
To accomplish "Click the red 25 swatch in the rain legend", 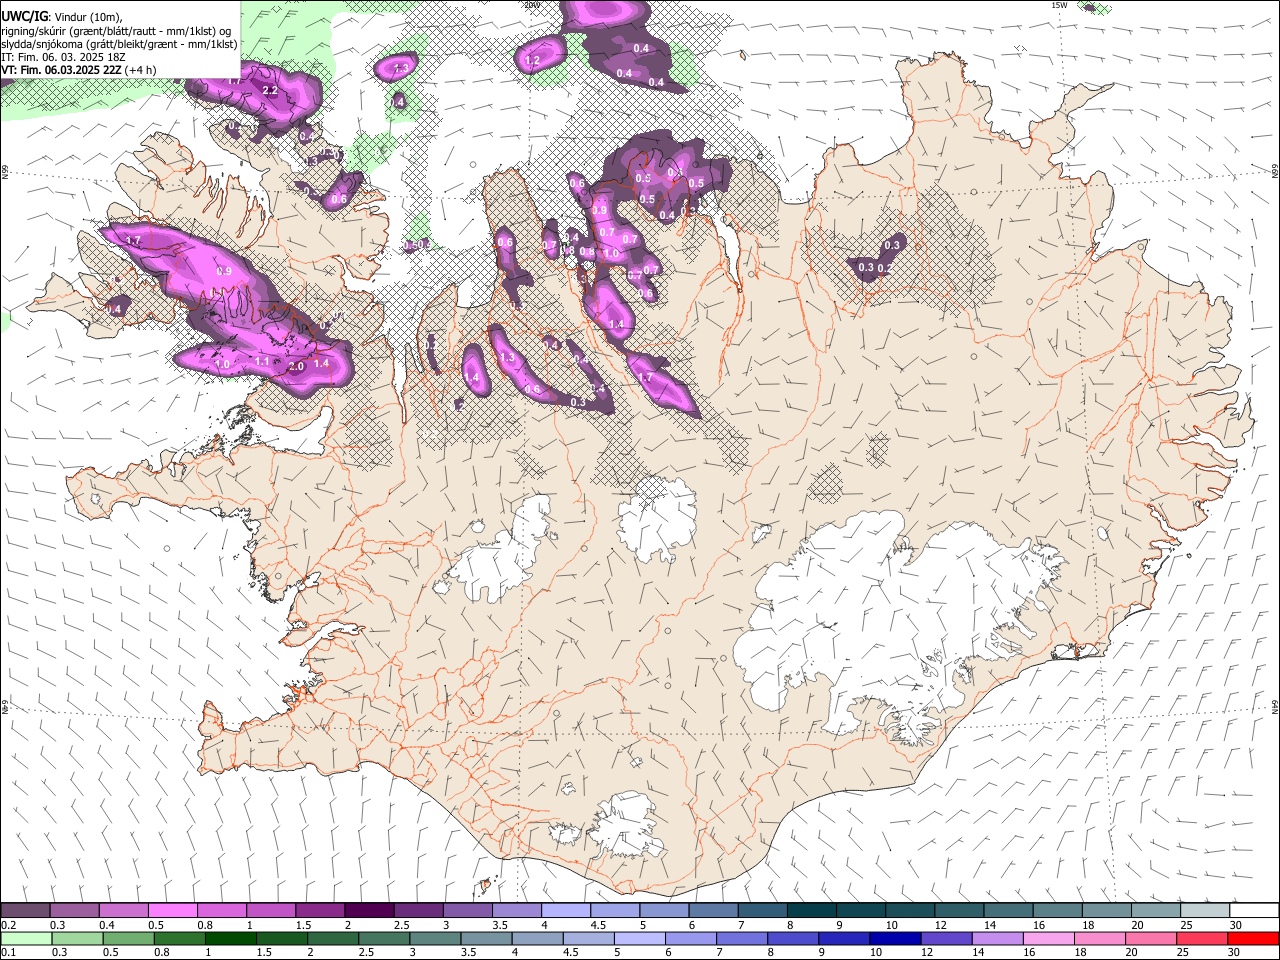I will coord(1203,938).
